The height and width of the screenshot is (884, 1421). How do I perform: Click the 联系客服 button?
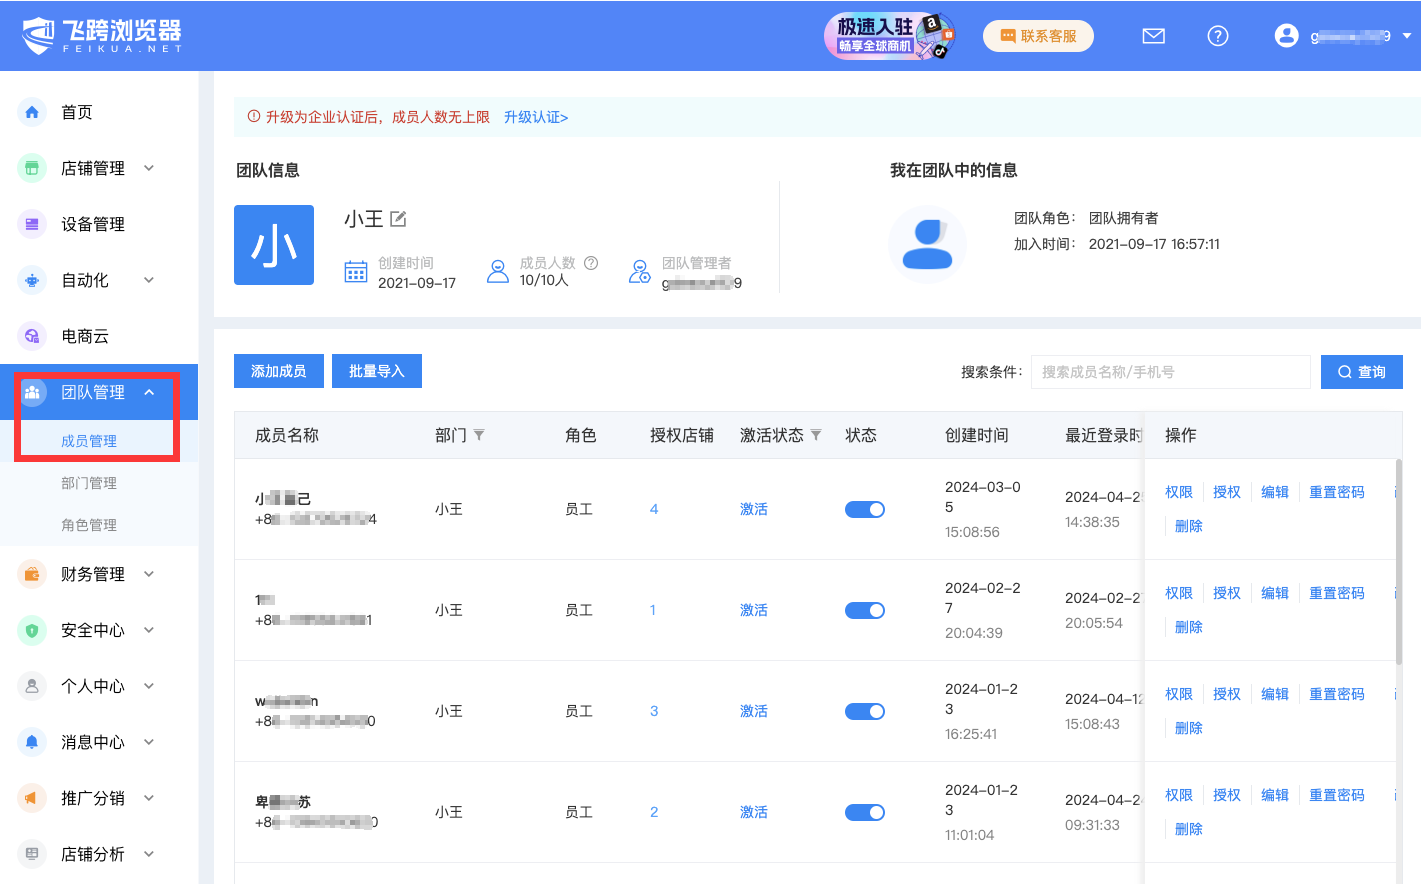1038,36
